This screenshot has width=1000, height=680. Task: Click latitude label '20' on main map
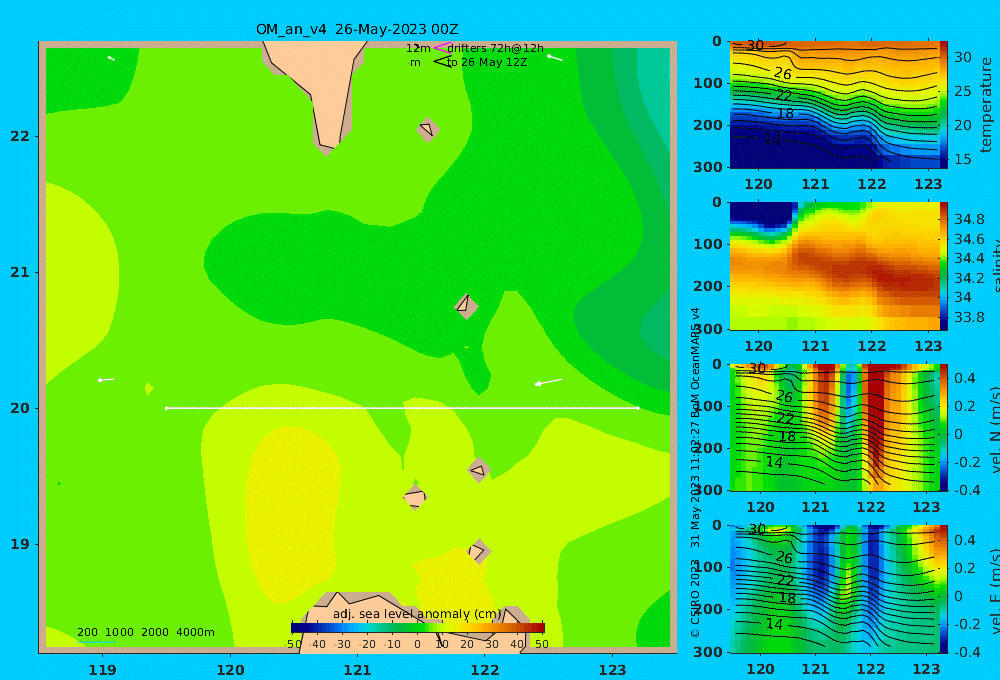(x=20, y=408)
